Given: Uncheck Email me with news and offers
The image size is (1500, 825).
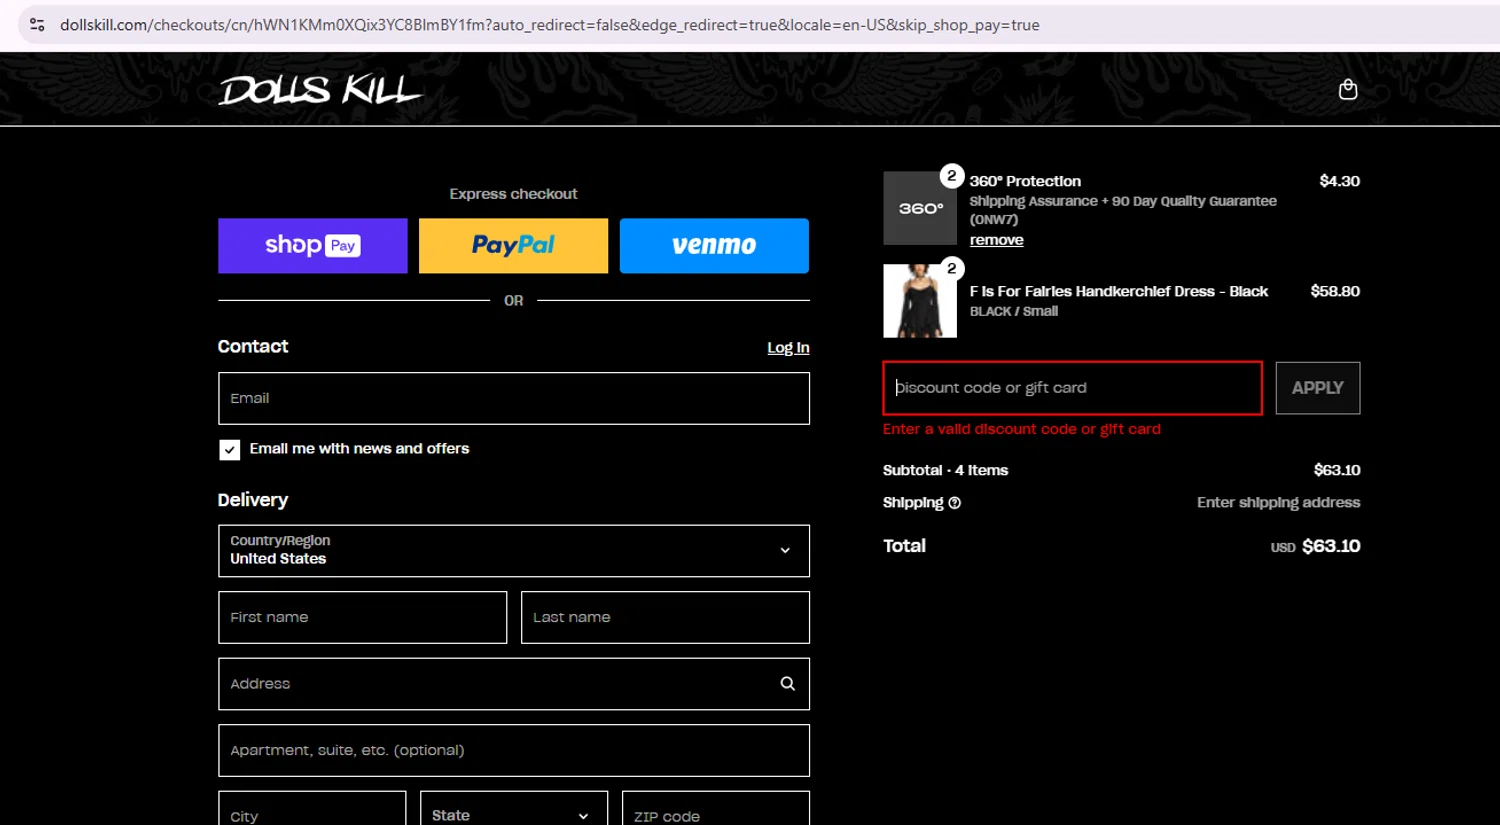Looking at the screenshot, I should [230, 450].
